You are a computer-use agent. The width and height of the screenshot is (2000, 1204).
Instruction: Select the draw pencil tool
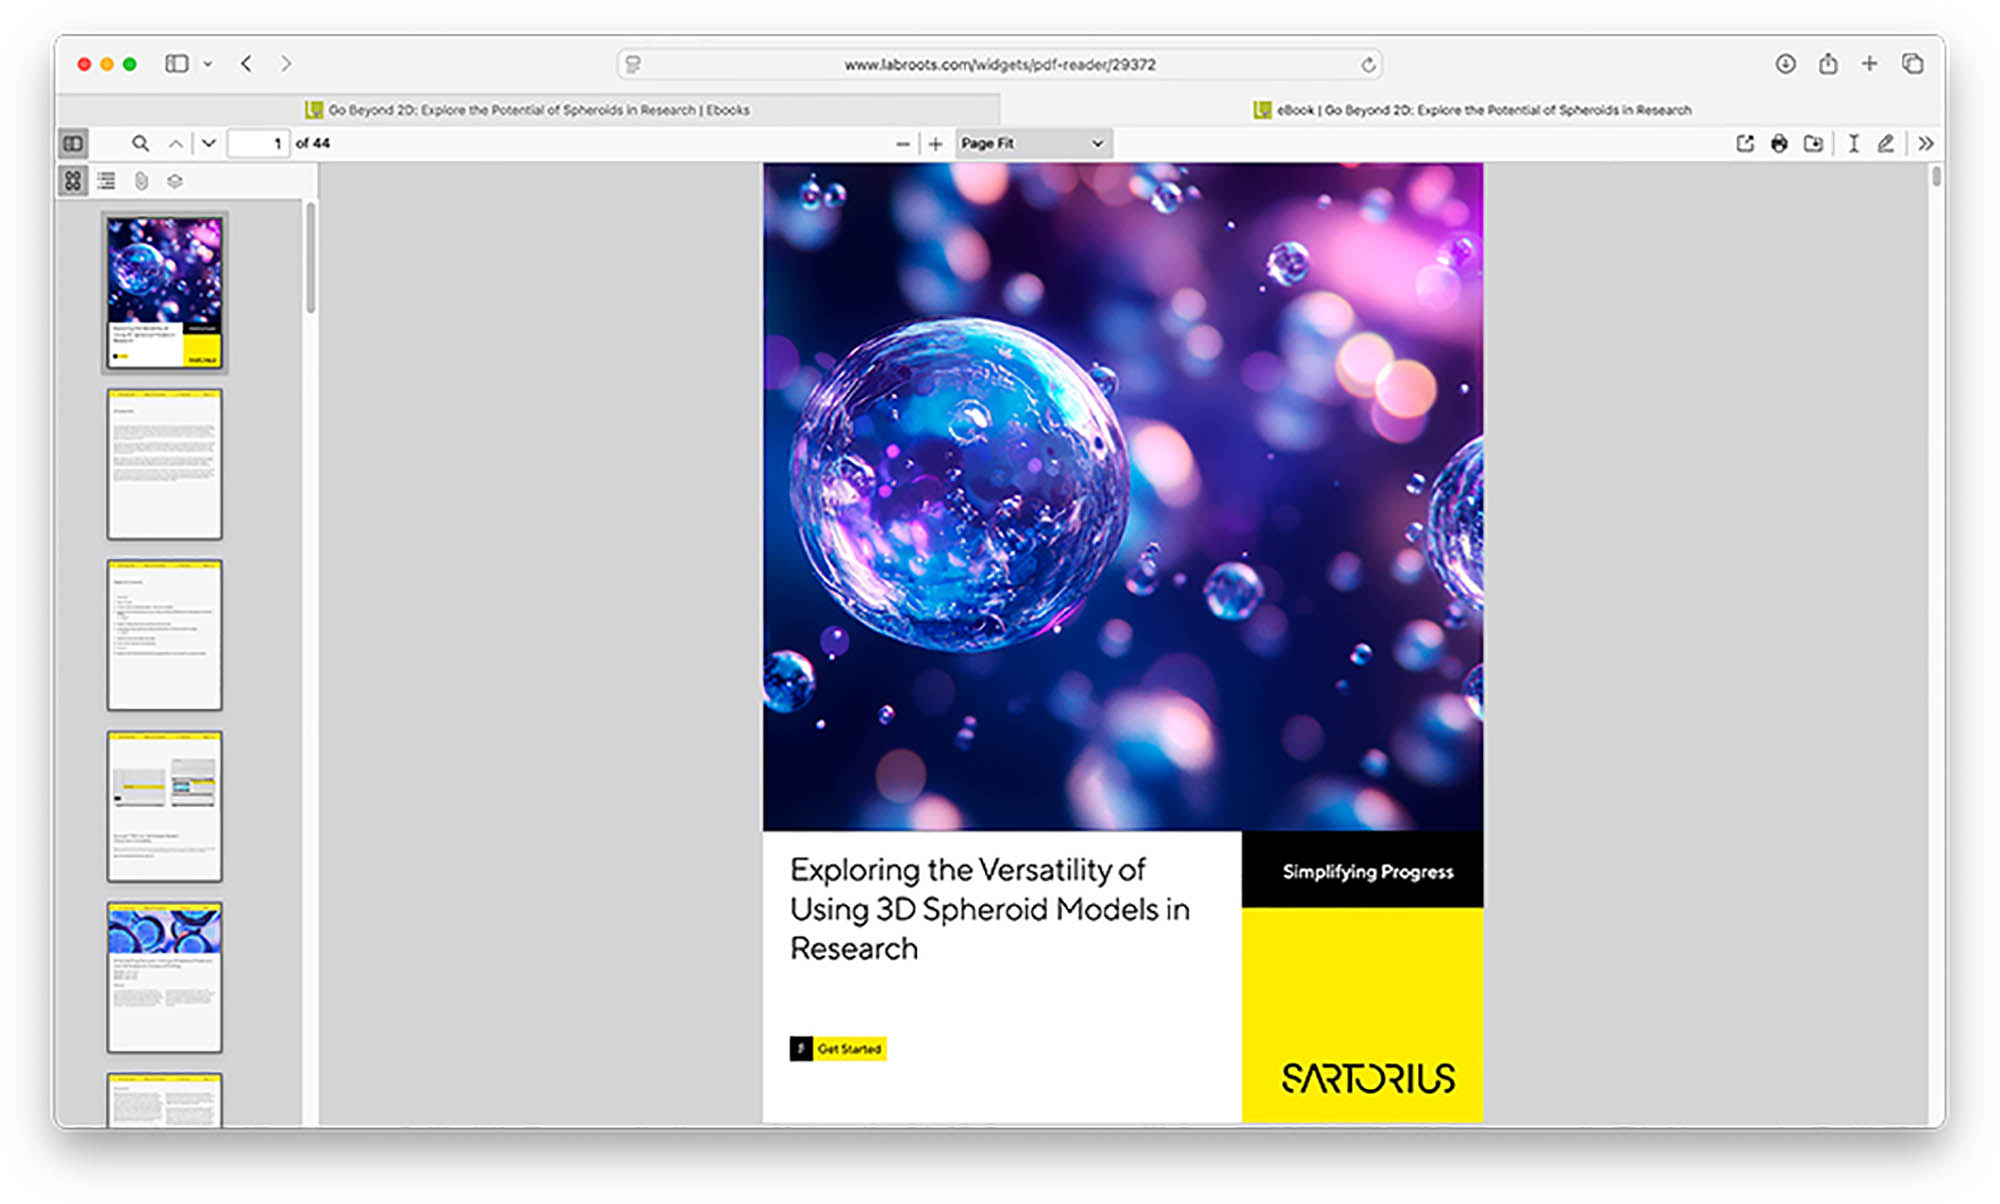[1885, 144]
